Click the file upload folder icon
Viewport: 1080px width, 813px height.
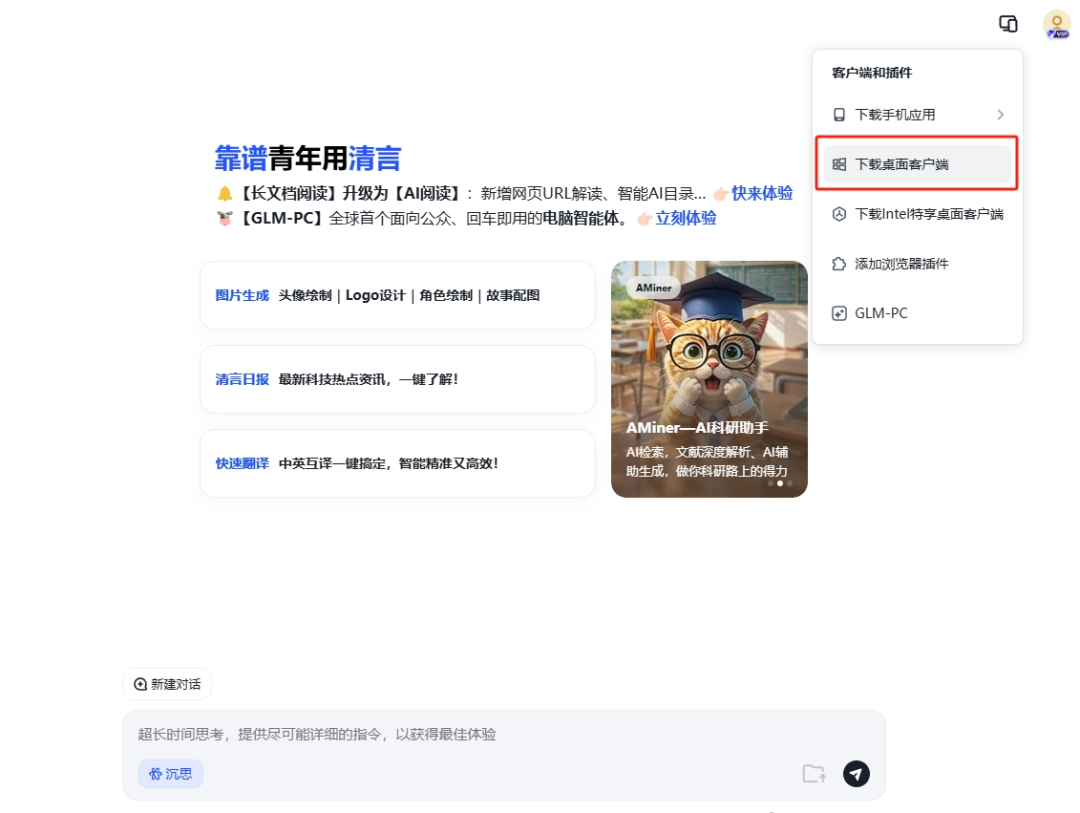(814, 774)
